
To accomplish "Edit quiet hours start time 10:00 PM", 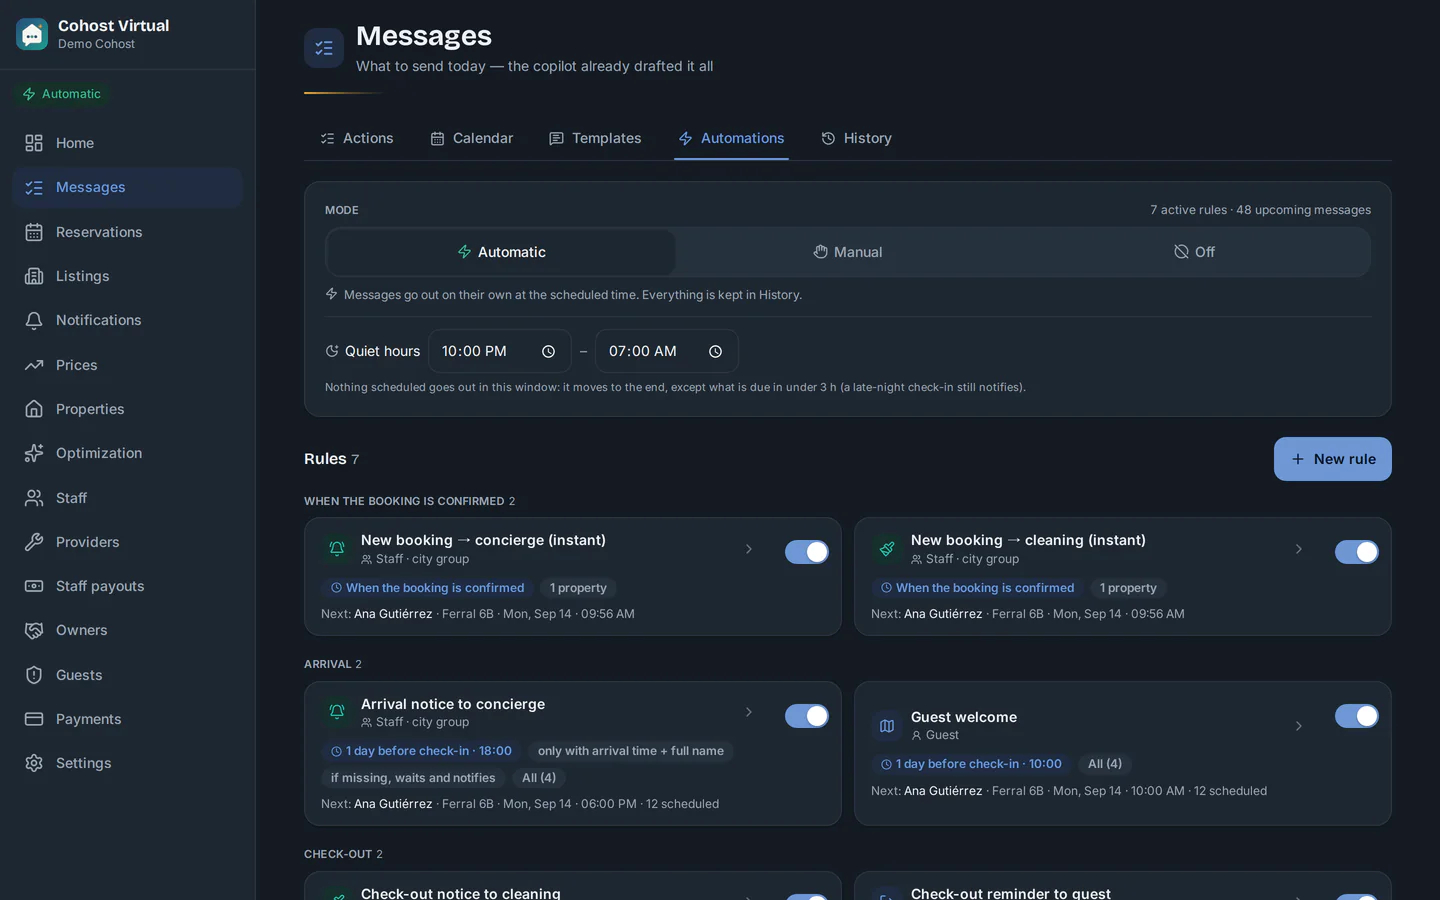I will pos(500,351).
